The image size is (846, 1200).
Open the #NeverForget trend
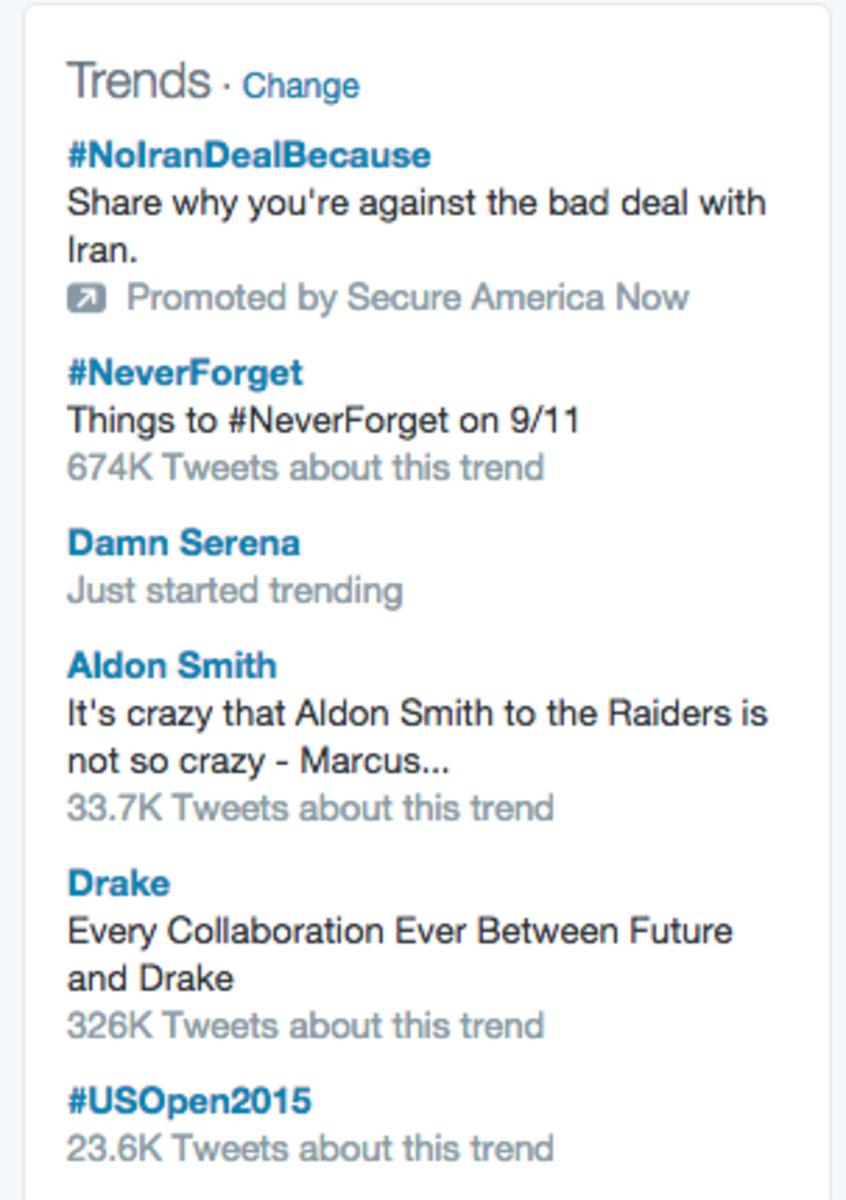pyautogui.click(x=185, y=373)
